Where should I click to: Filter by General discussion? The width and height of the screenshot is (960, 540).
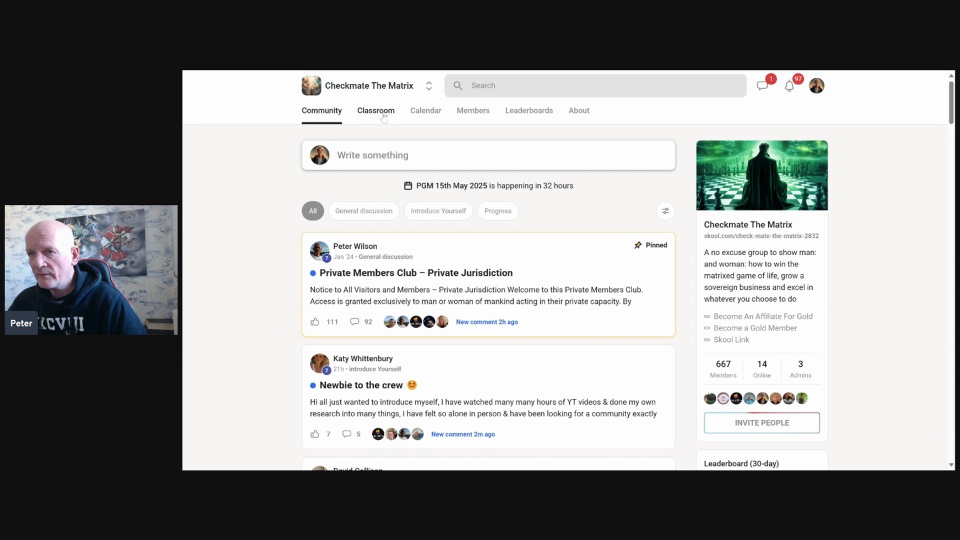364,211
